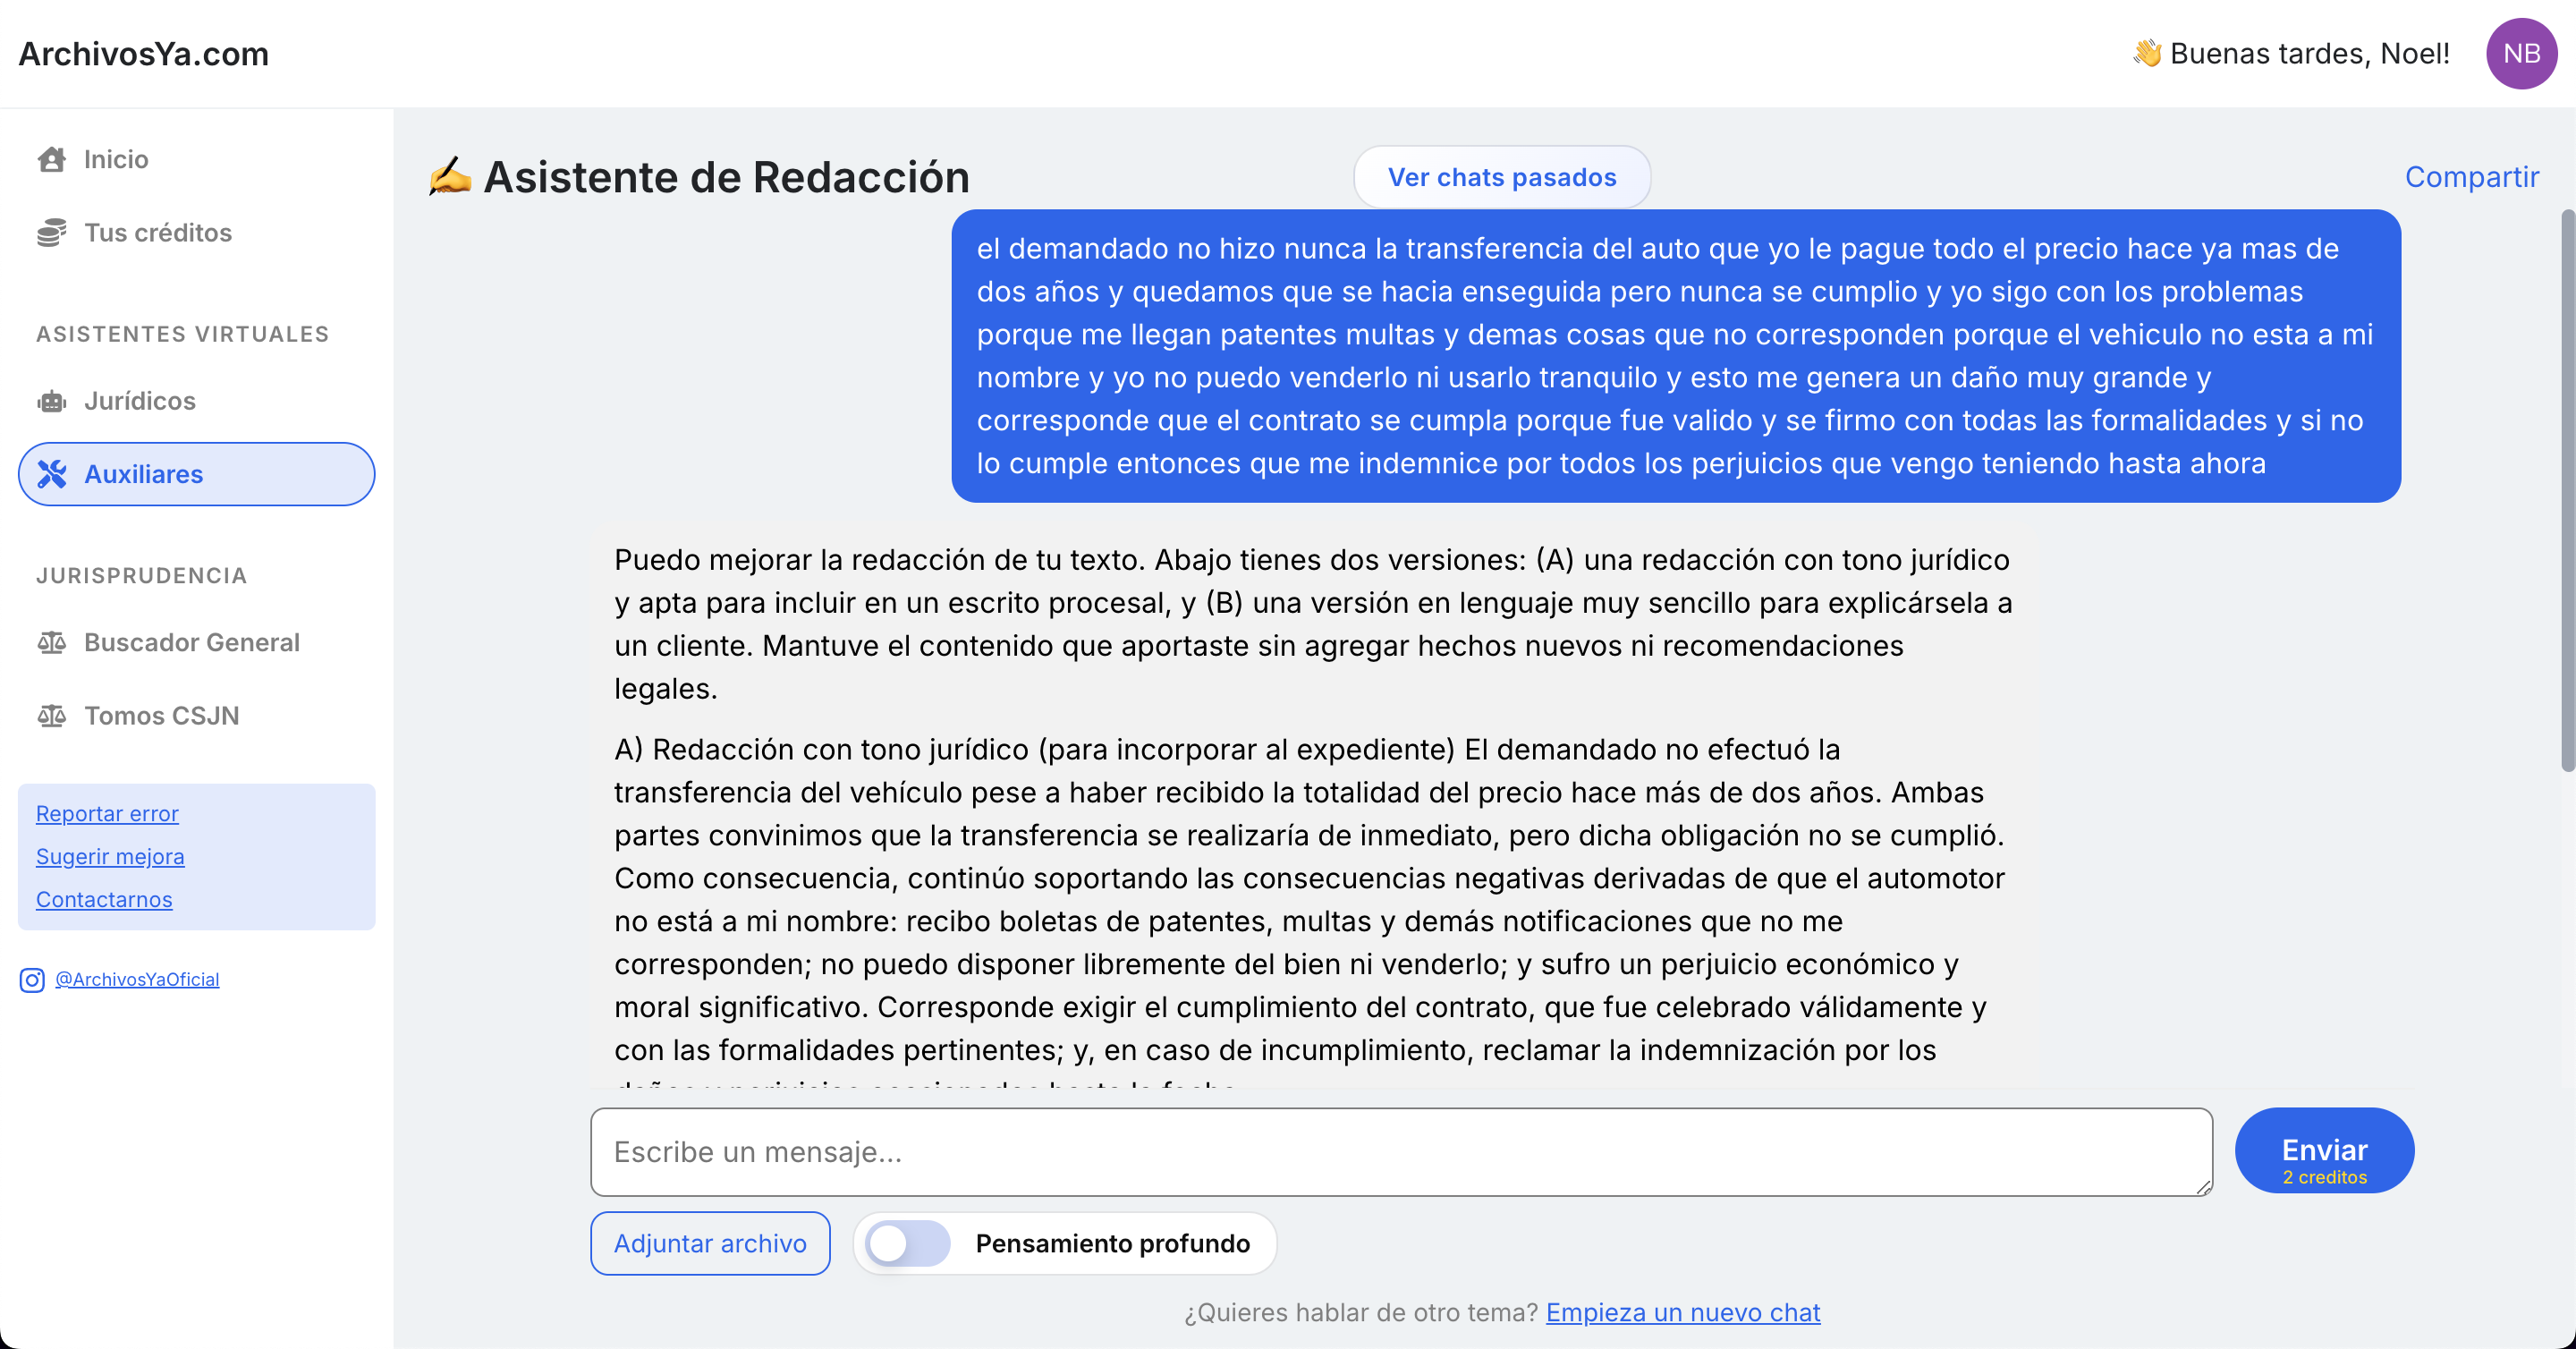Open the NB user avatar
Image resolution: width=2576 pixels, height=1349 pixels.
coord(2521,54)
